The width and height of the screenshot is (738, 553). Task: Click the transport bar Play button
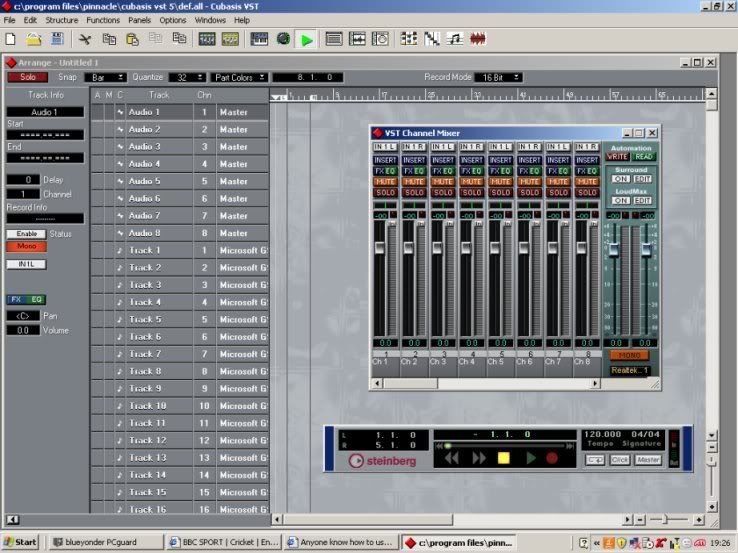click(x=531, y=458)
